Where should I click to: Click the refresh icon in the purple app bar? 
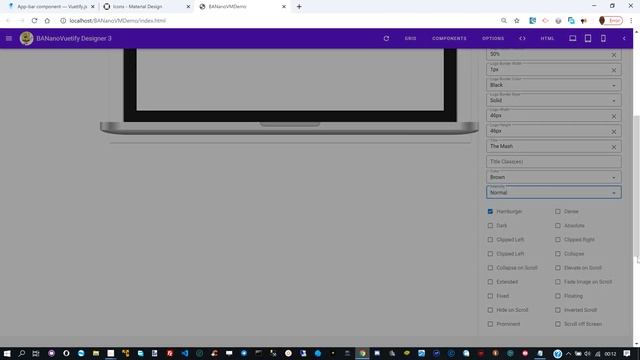(386, 38)
